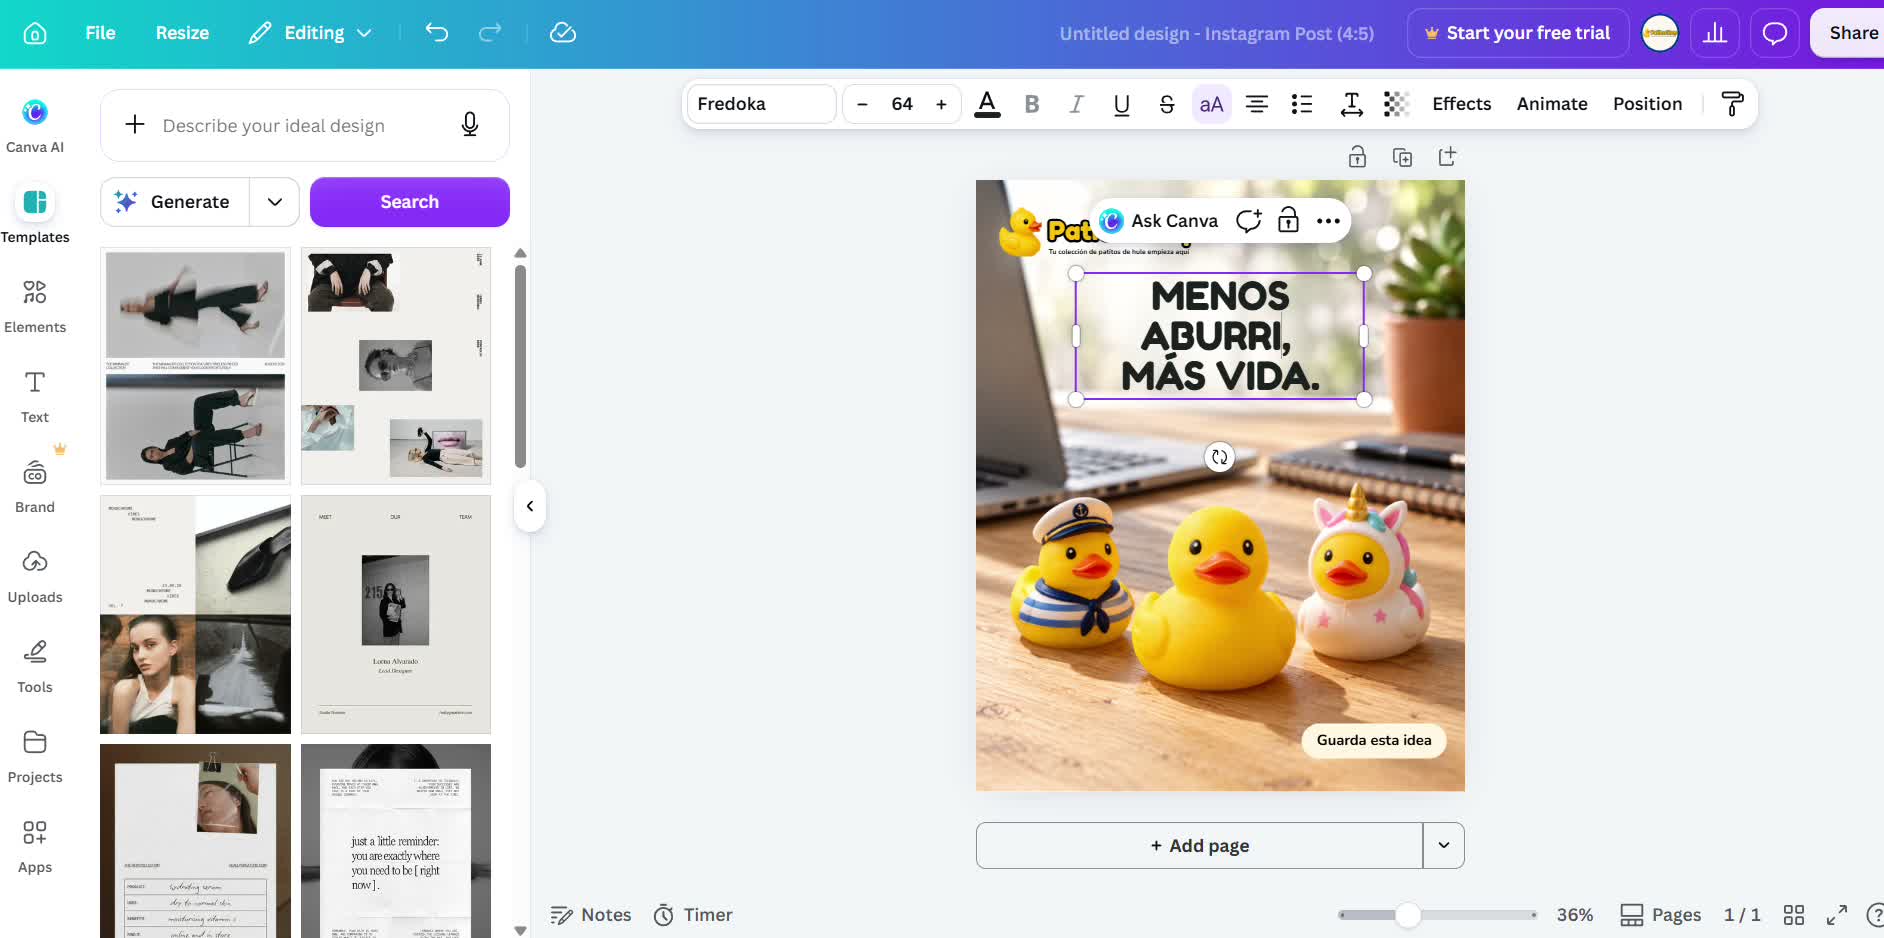Image resolution: width=1884 pixels, height=938 pixels.
Task: Click the Add page button
Action: (1199, 845)
